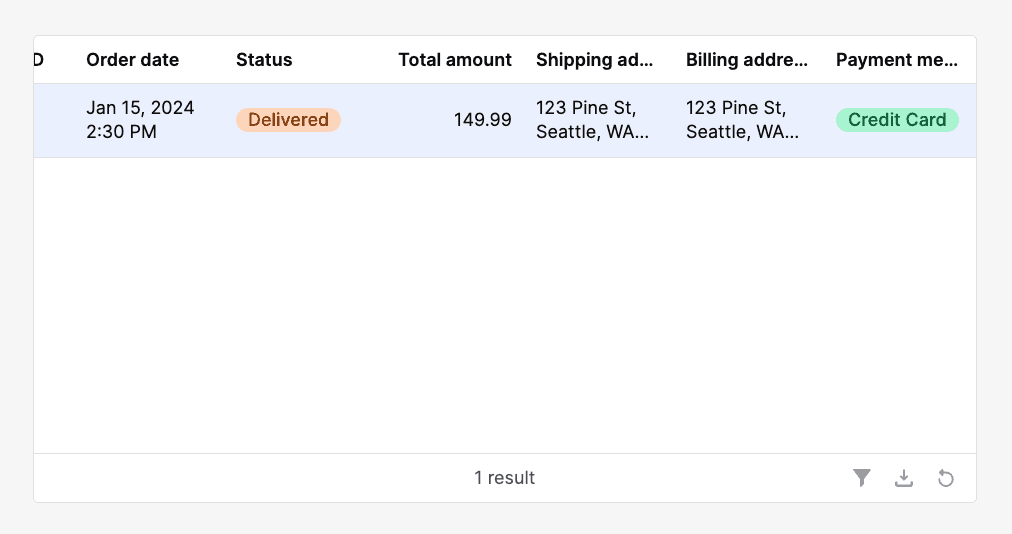
Task: Click the refresh icon in table footer
Action: [x=945, y=478]
